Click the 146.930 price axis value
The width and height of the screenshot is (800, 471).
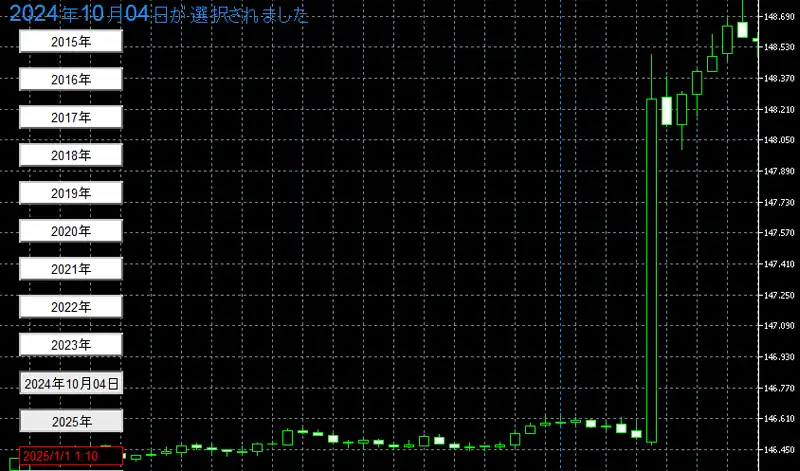(x=779, y=357)
